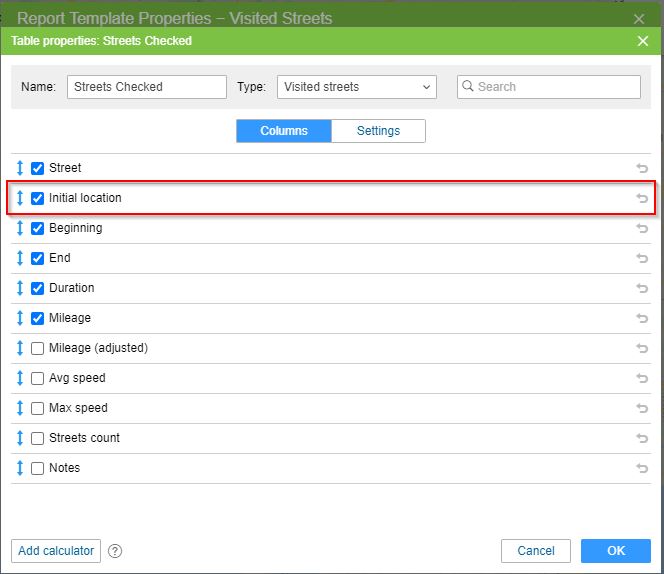Click the Search input field
664x574 pixels.
pyautogui.click(x=556, y=87)
